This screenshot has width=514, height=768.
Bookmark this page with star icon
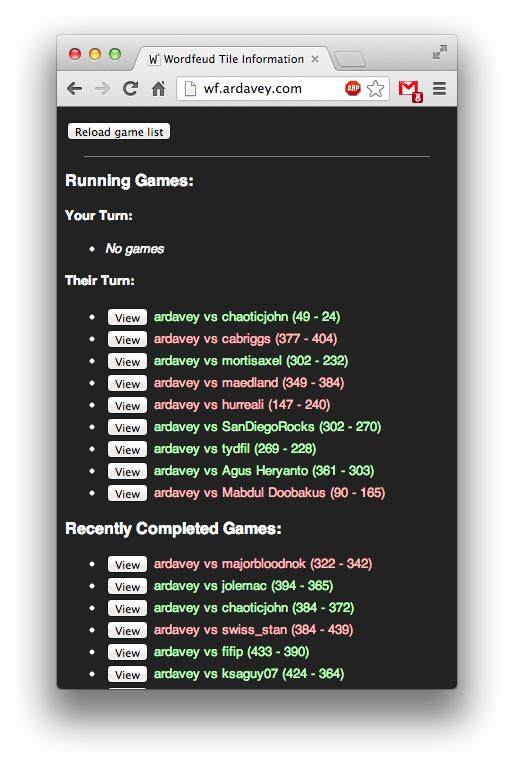[x=375, y=89]
